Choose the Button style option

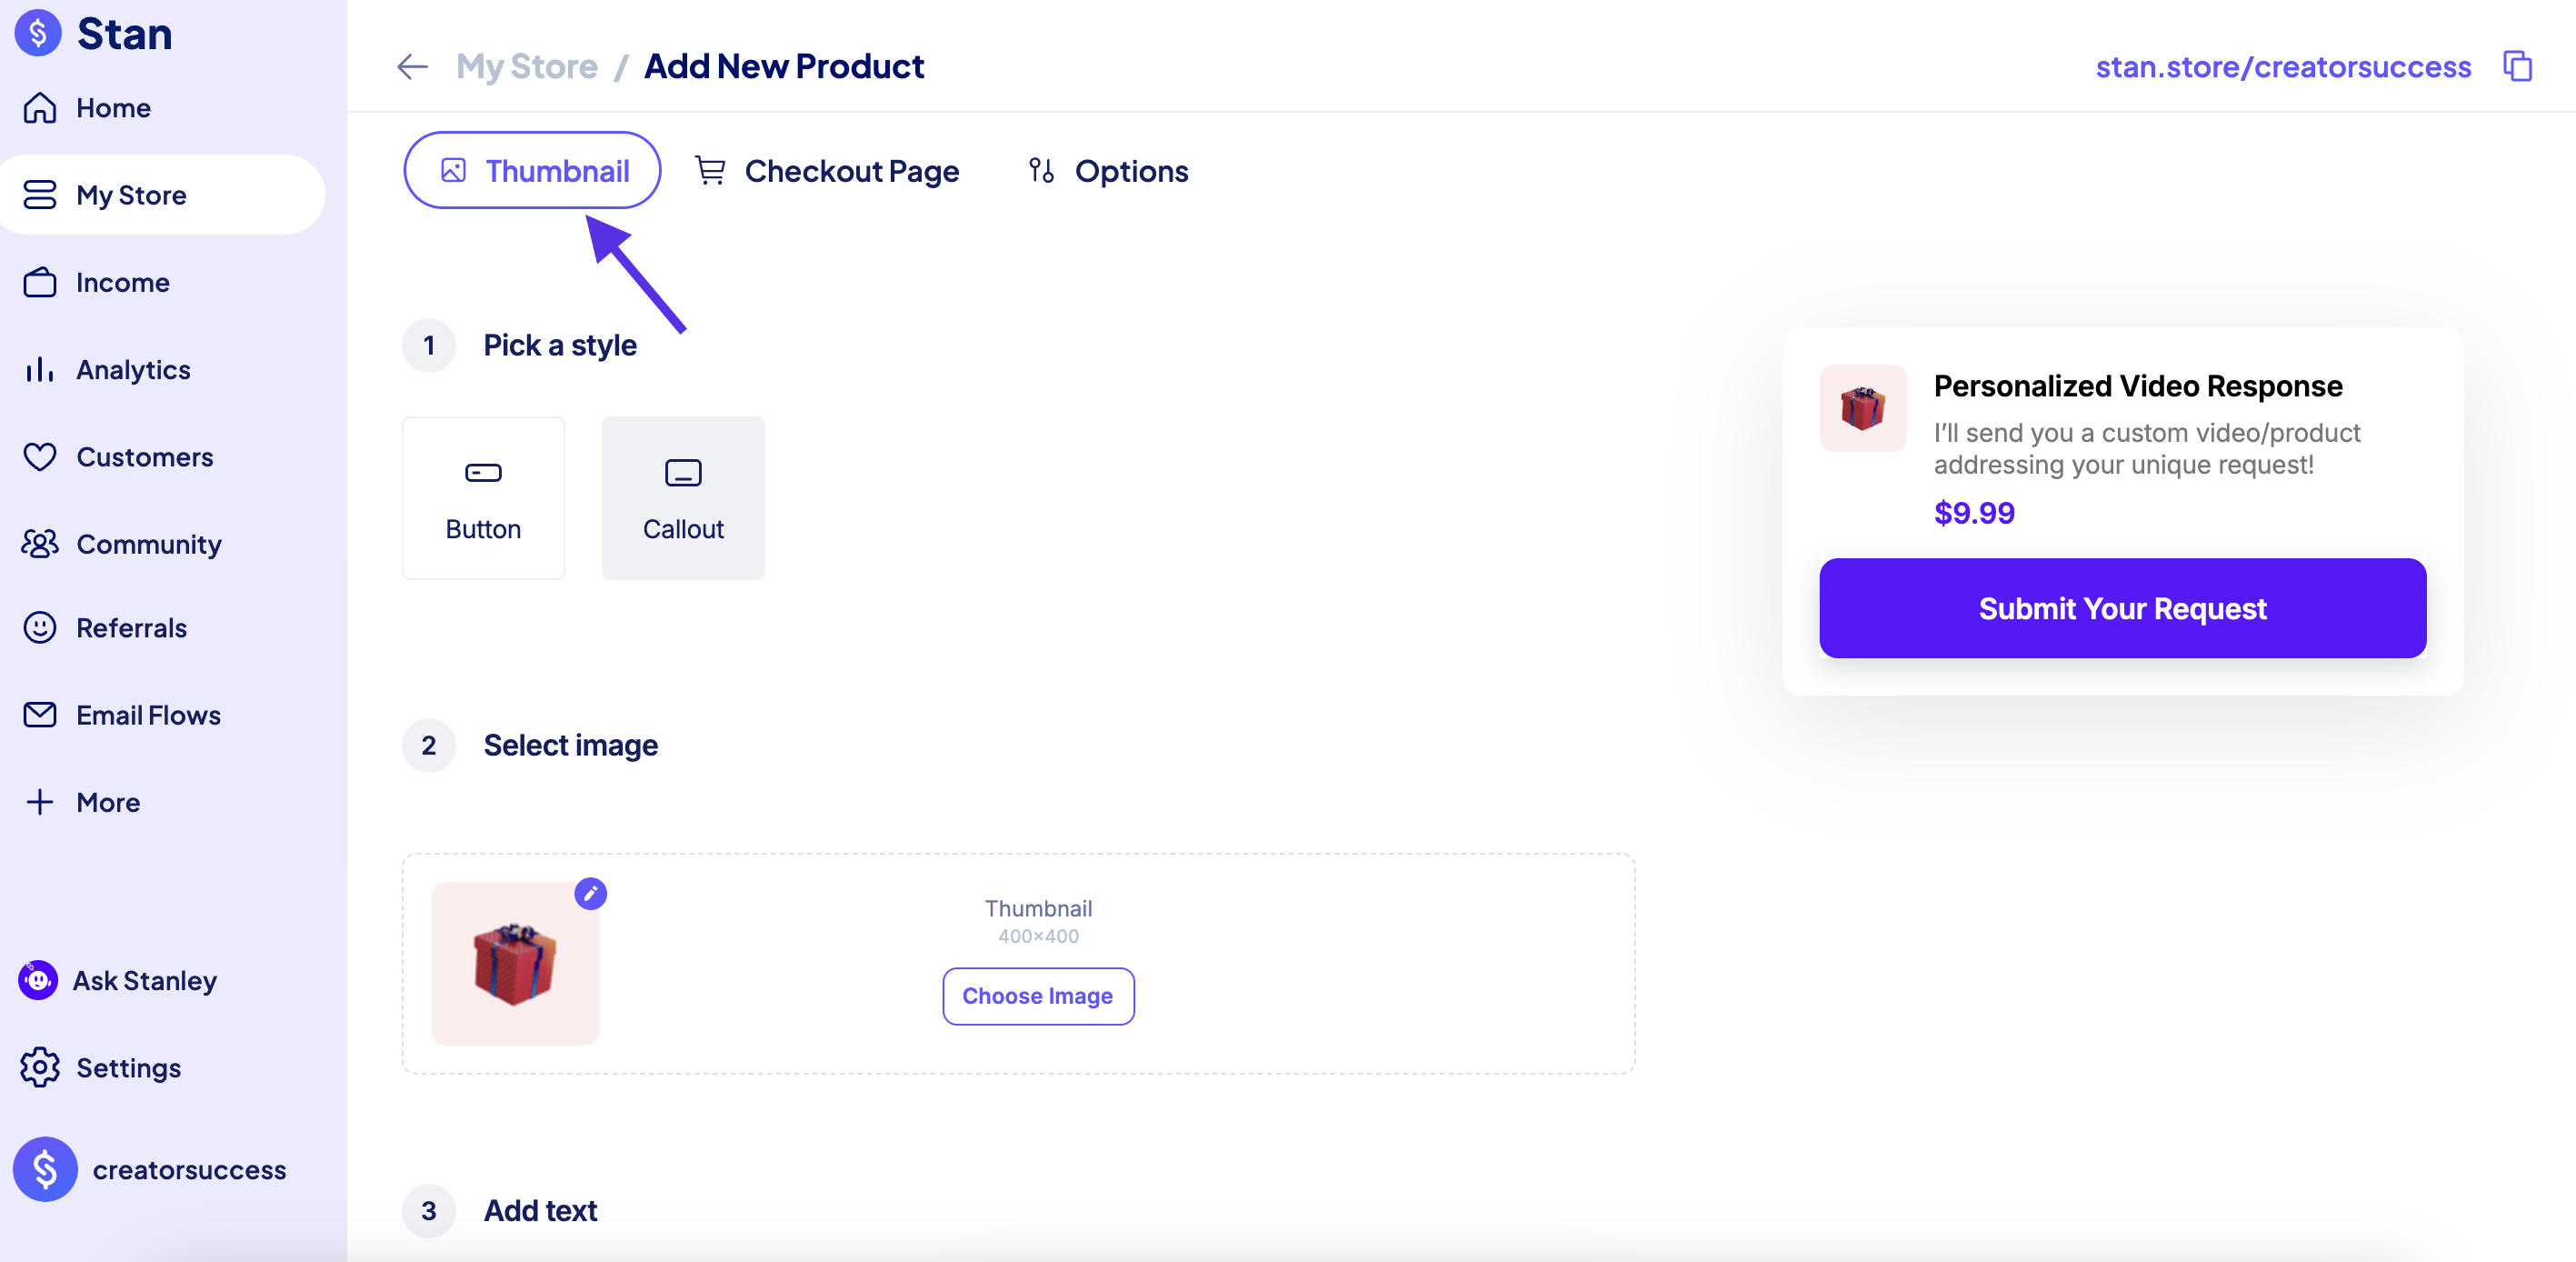pos(483,498)
